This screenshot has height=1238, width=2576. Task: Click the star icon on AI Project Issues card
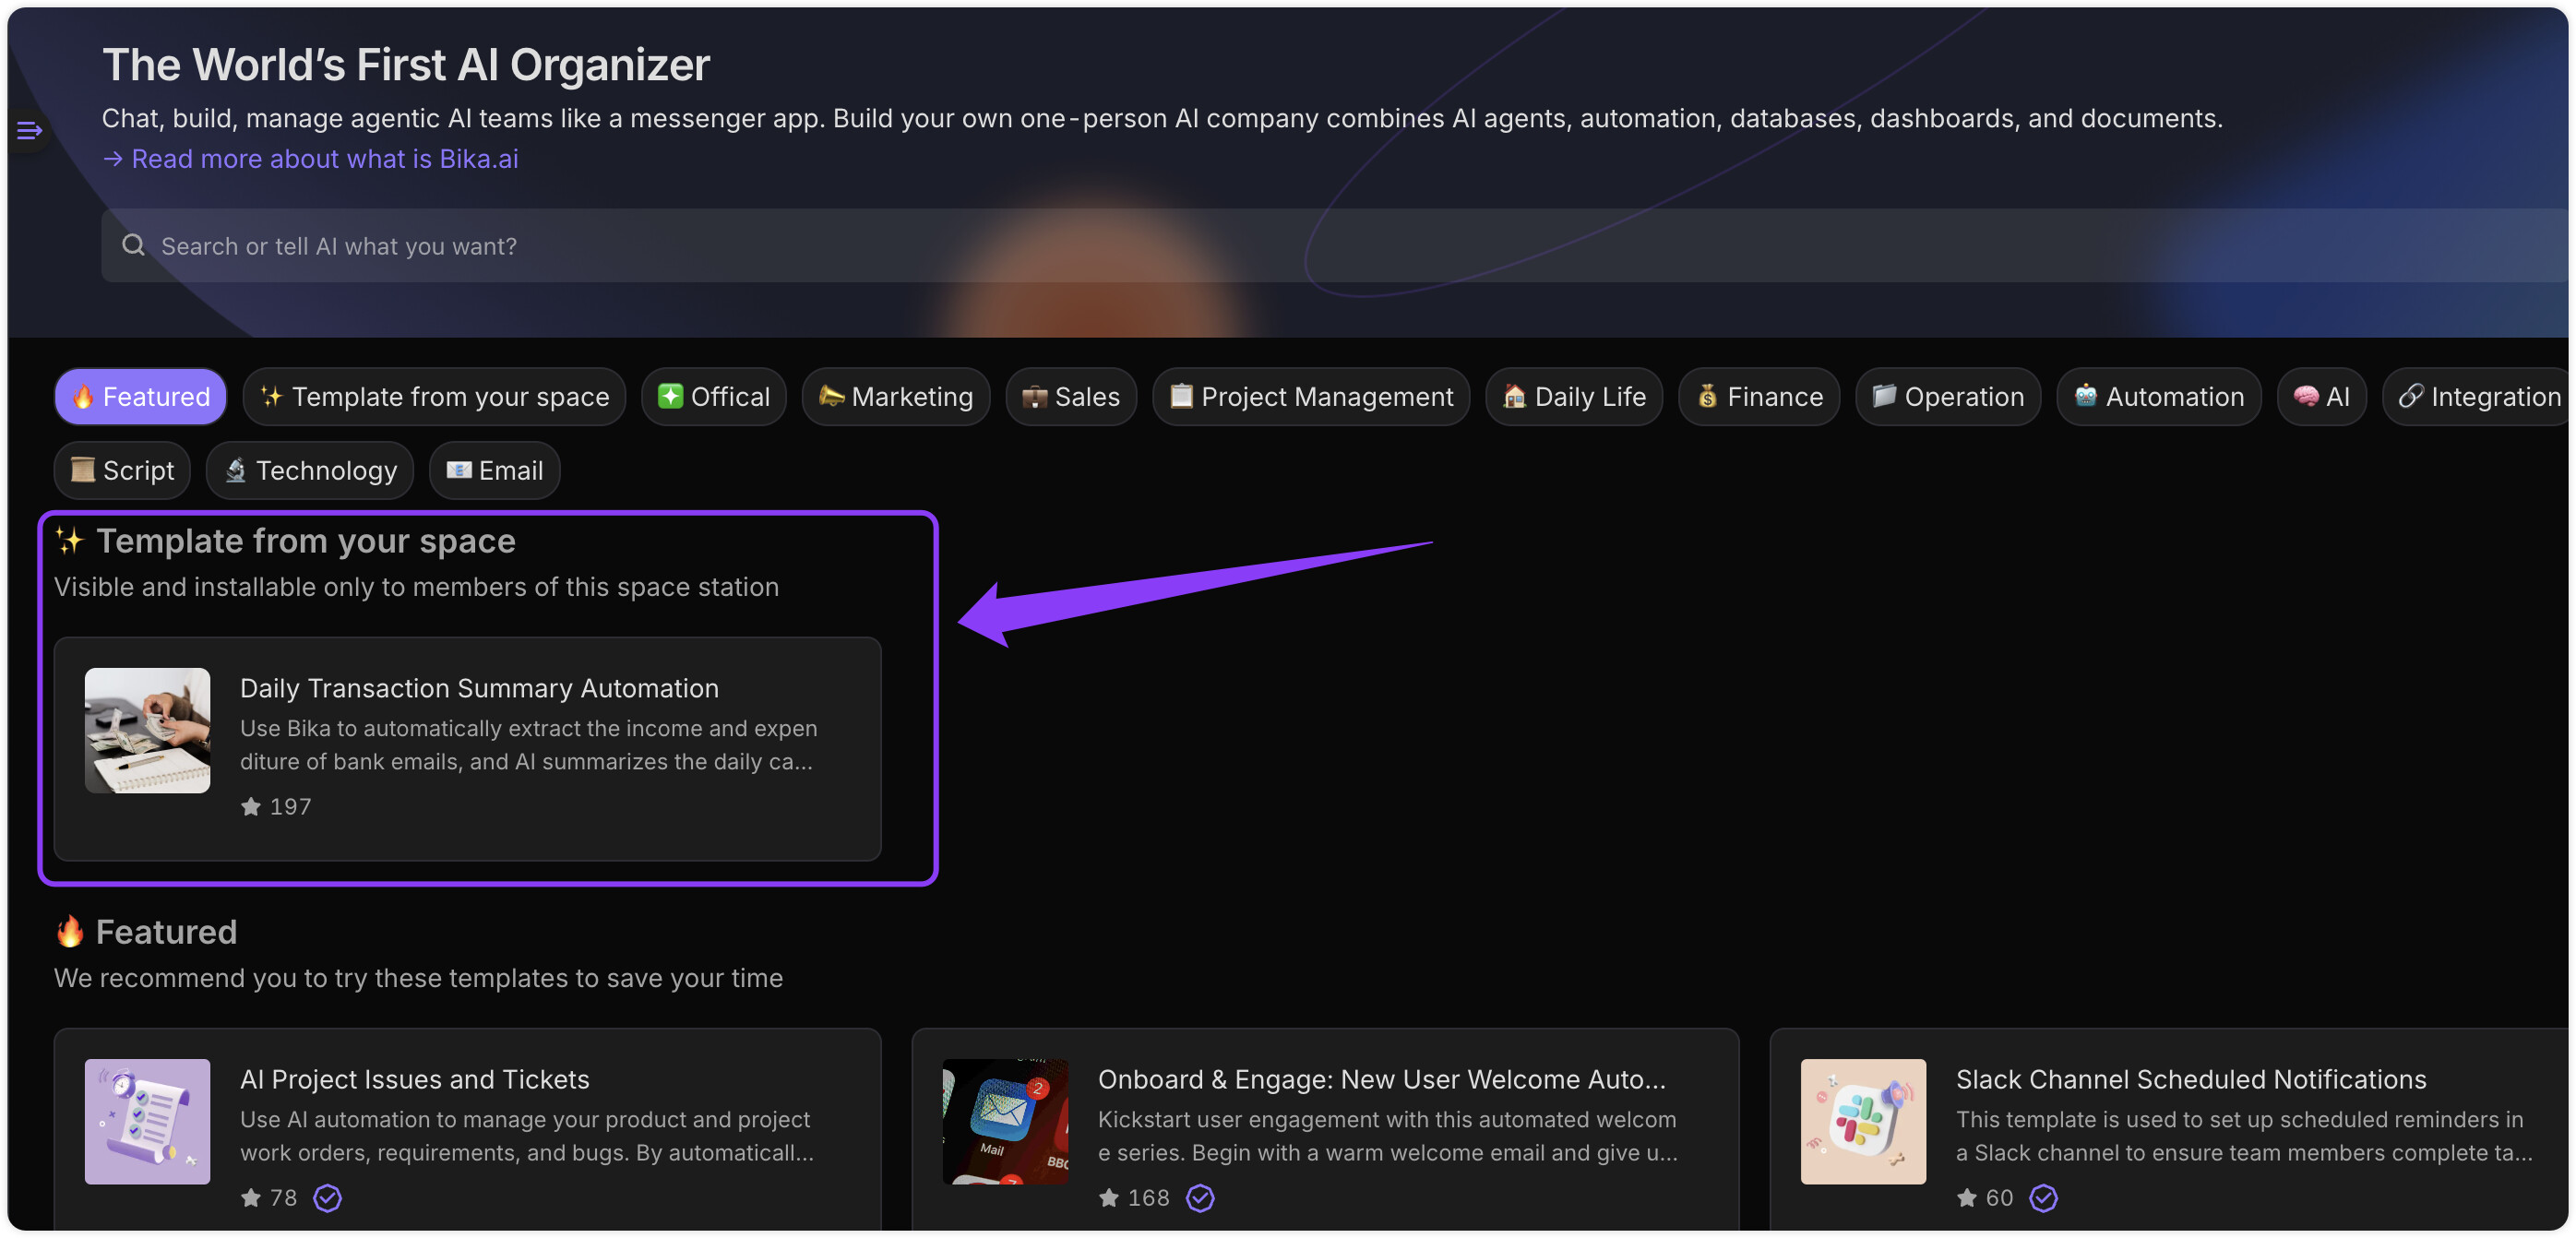pos(250,1197)
